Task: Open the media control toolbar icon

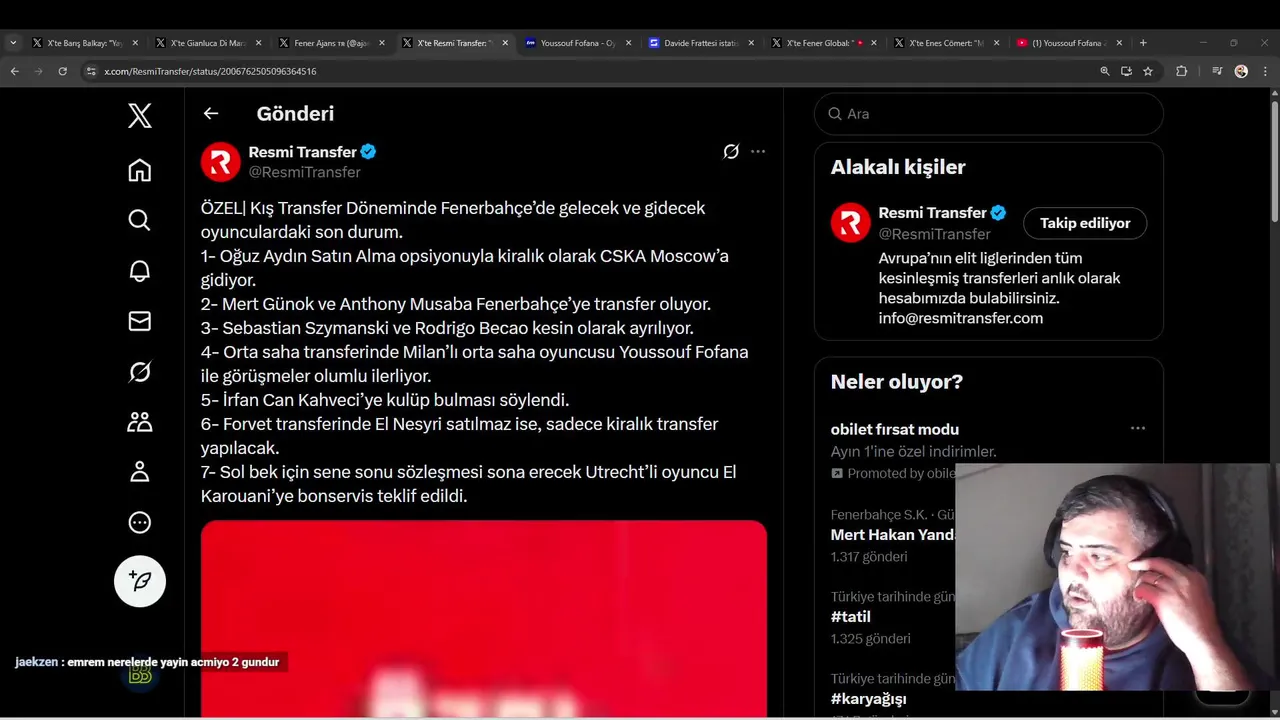Action: (1217, 71)
